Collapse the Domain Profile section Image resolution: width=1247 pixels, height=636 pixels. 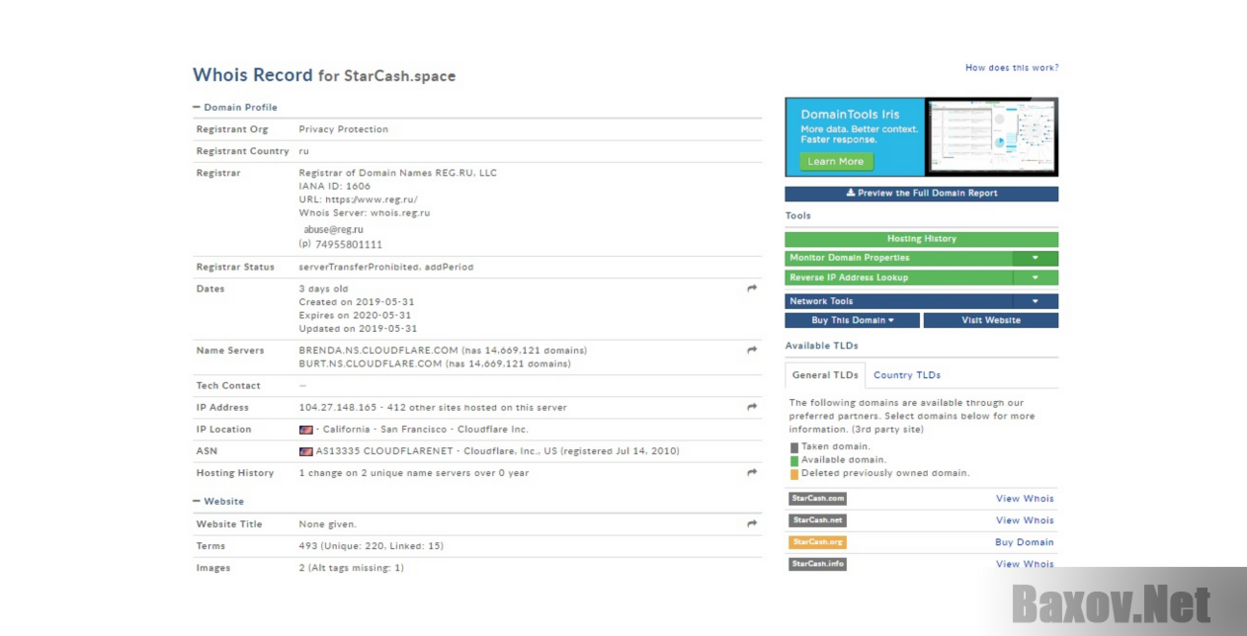click(x=235, y=107)
